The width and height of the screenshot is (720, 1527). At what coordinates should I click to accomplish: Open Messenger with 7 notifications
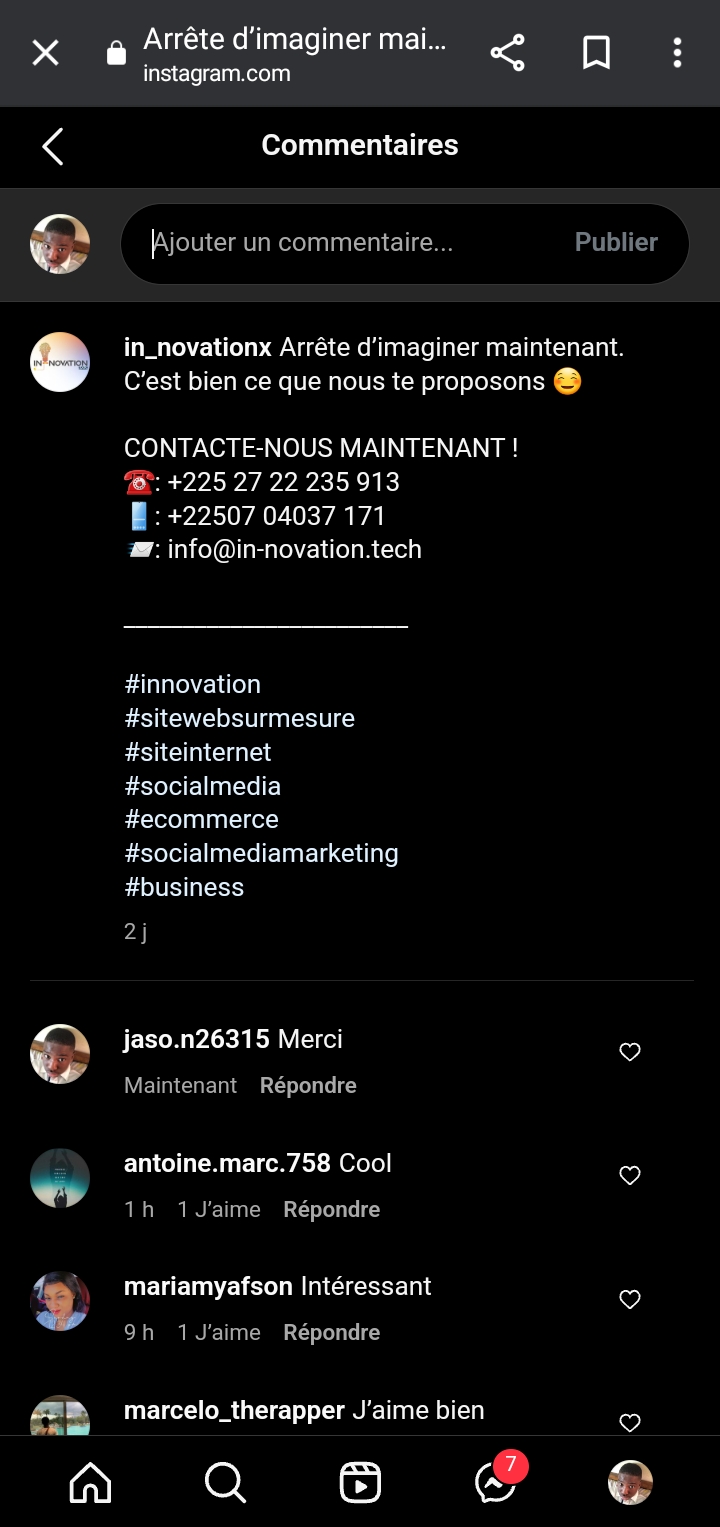(x=496, y=1483)
